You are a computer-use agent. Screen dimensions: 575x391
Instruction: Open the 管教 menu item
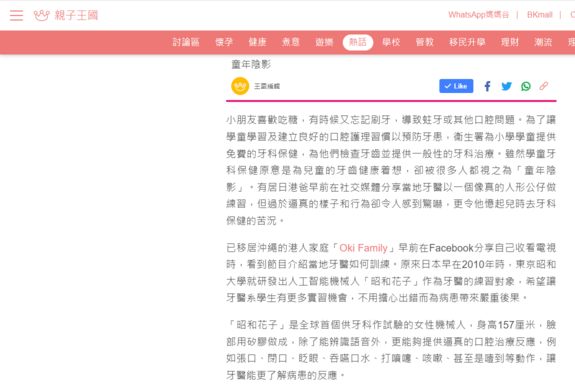[425, 42]
